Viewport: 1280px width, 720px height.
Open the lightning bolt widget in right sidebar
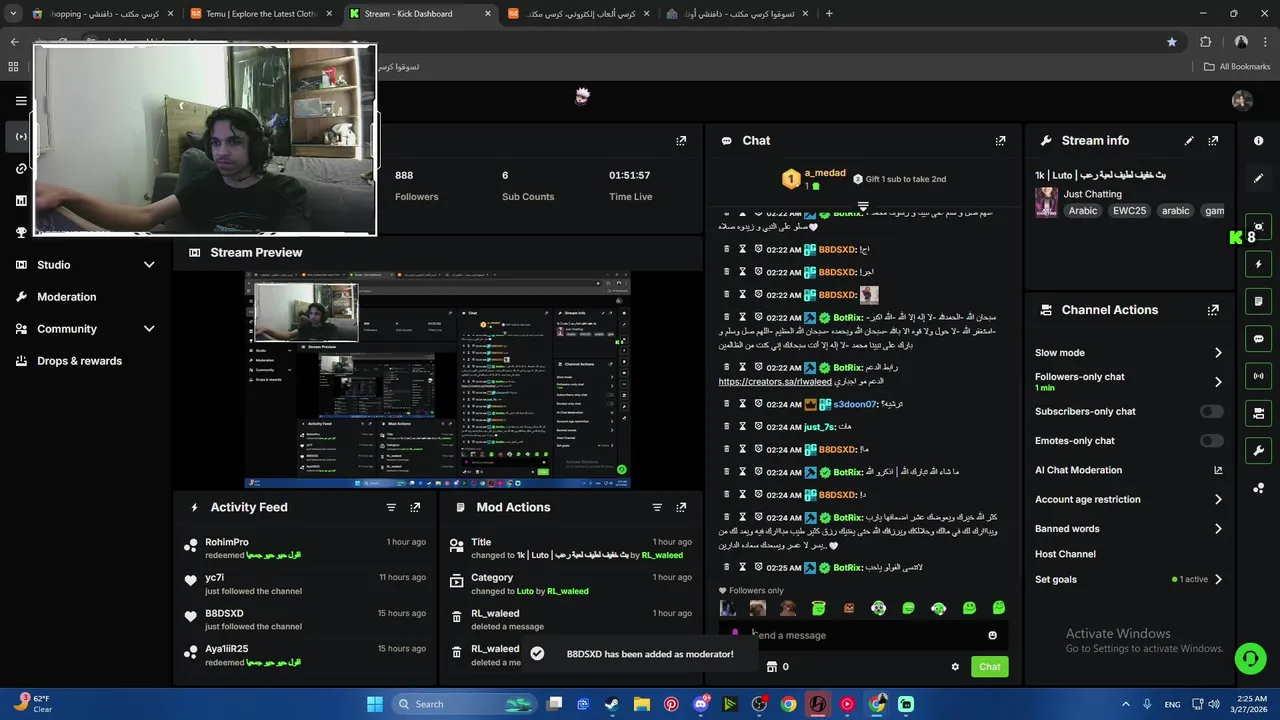coord(1258,264)
